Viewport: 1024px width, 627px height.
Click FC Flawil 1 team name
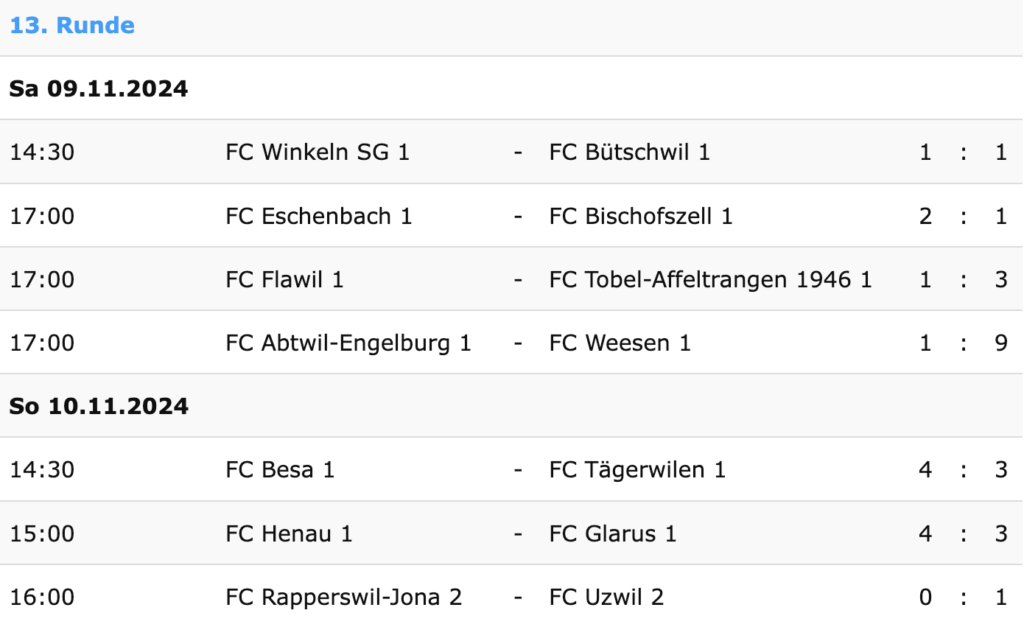284,280
